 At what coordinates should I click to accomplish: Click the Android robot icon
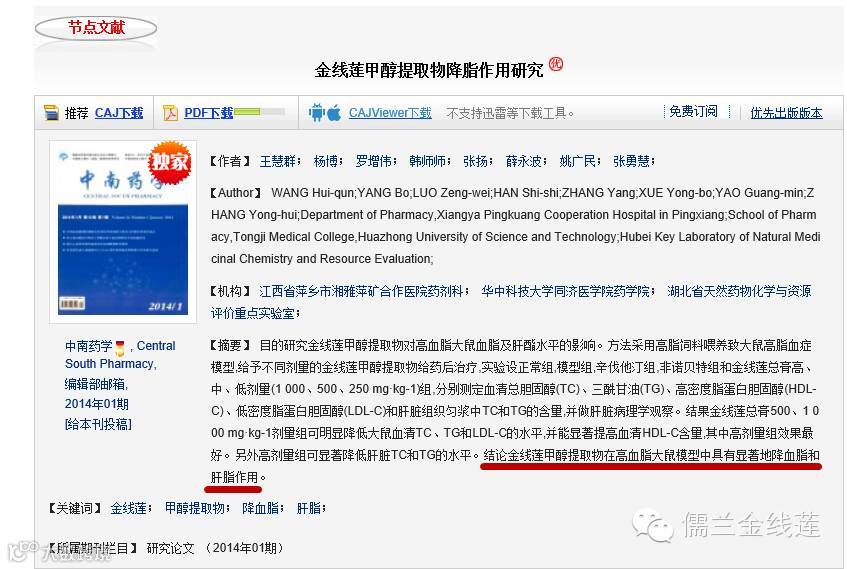(316, 112)
